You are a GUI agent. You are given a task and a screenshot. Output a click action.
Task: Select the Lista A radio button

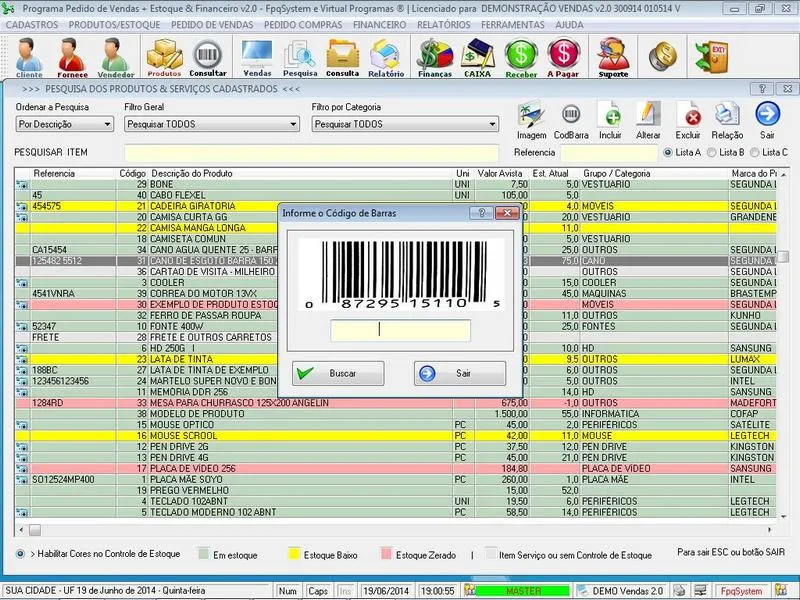668,152
